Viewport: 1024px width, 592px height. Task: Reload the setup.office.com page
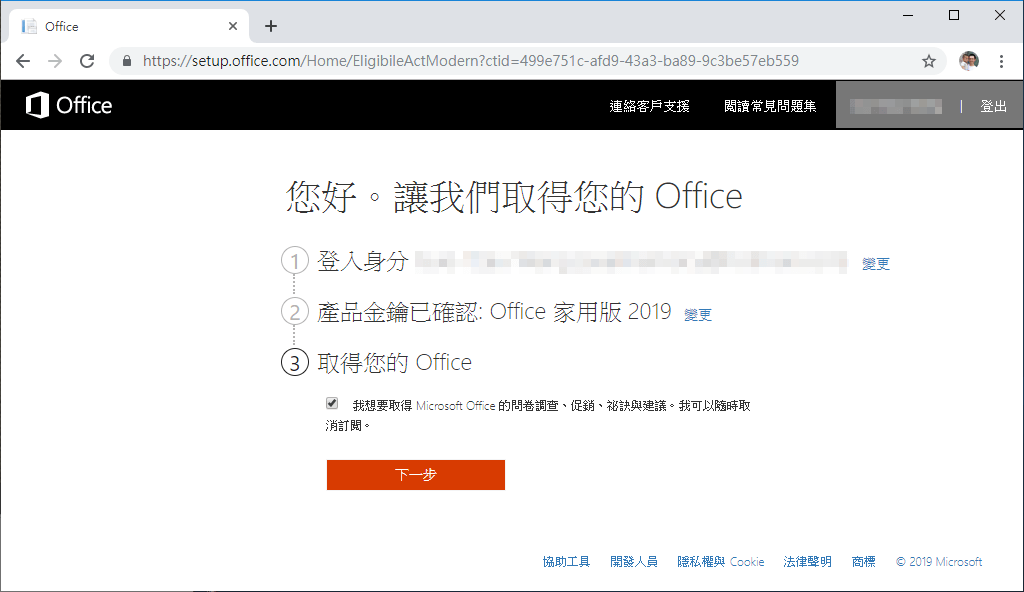[x=86, y=61]
